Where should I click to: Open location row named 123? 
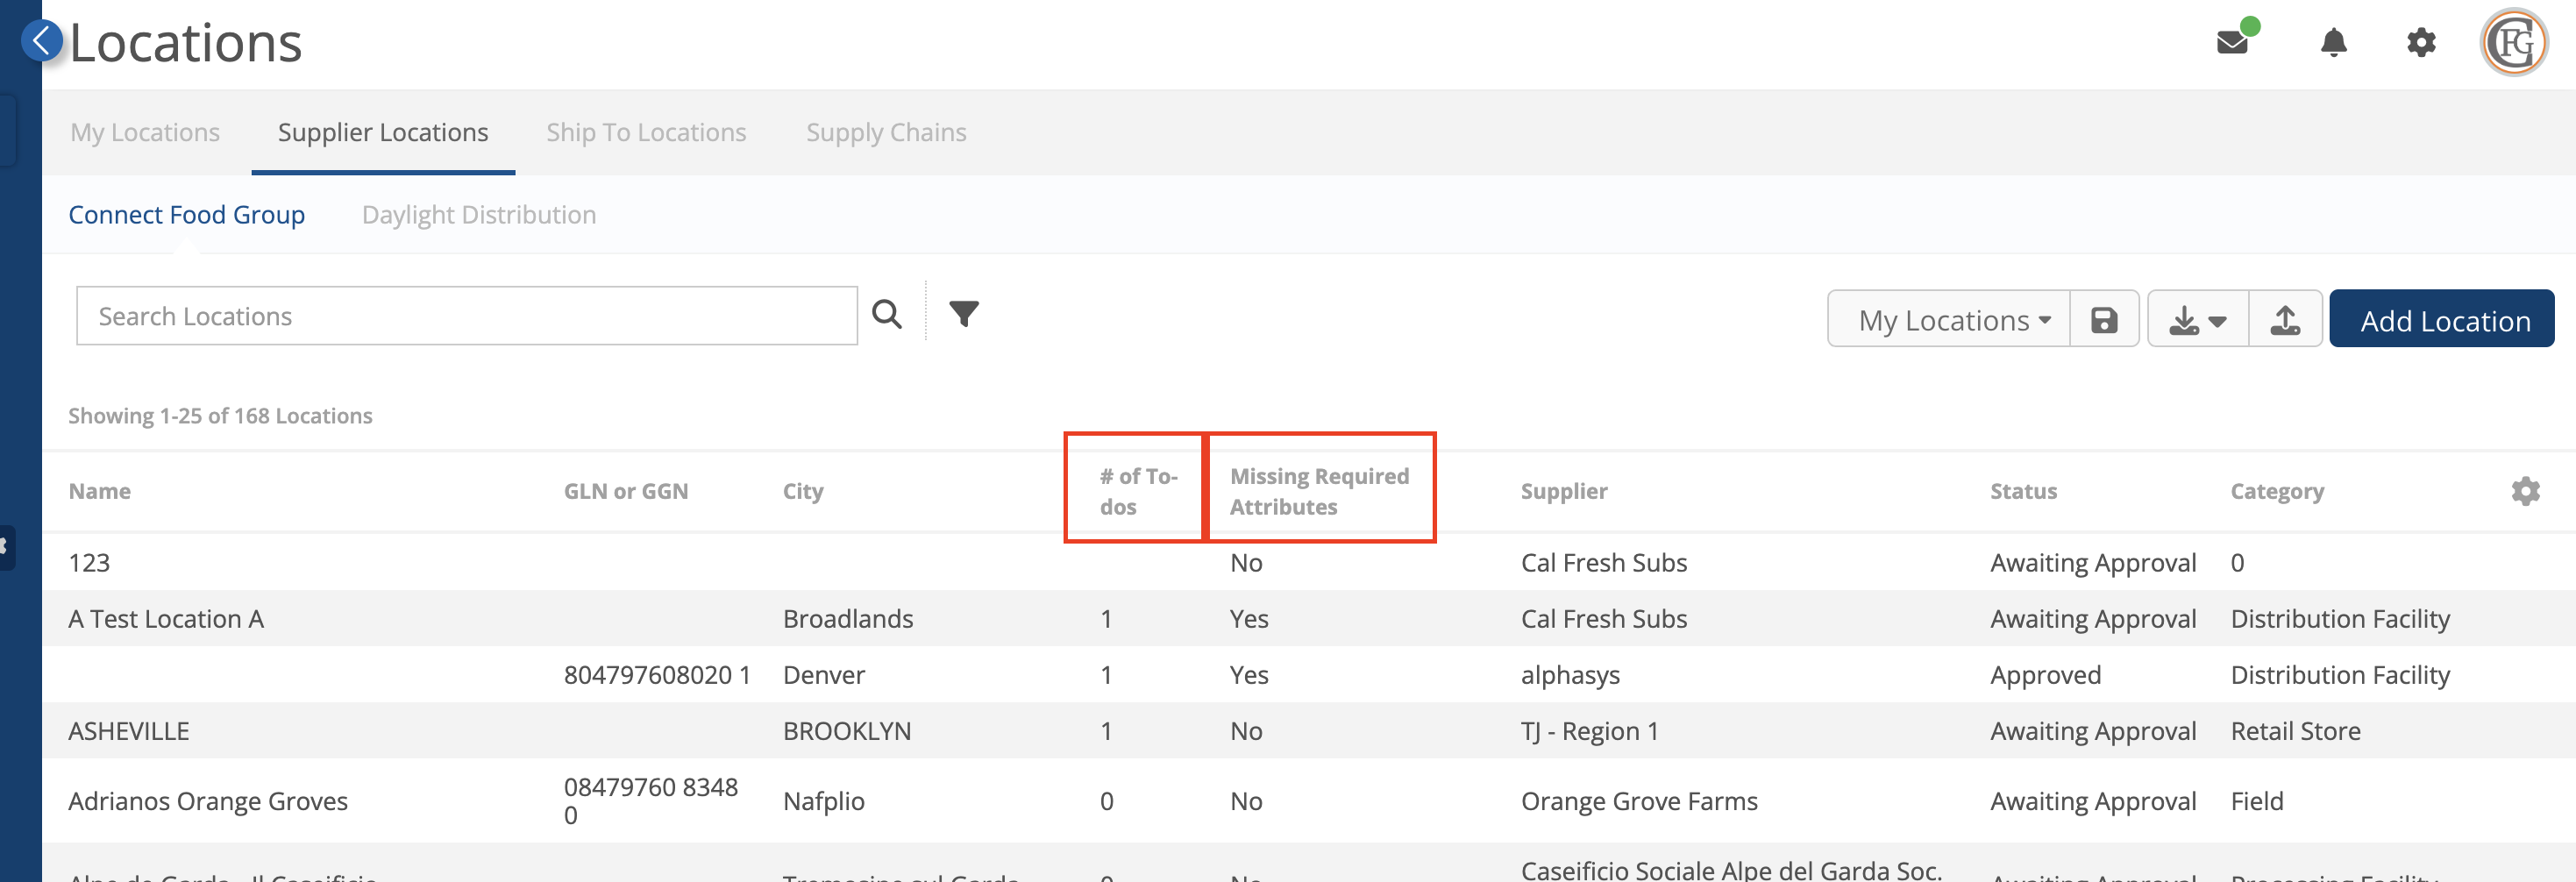click(x=89, y=563)
